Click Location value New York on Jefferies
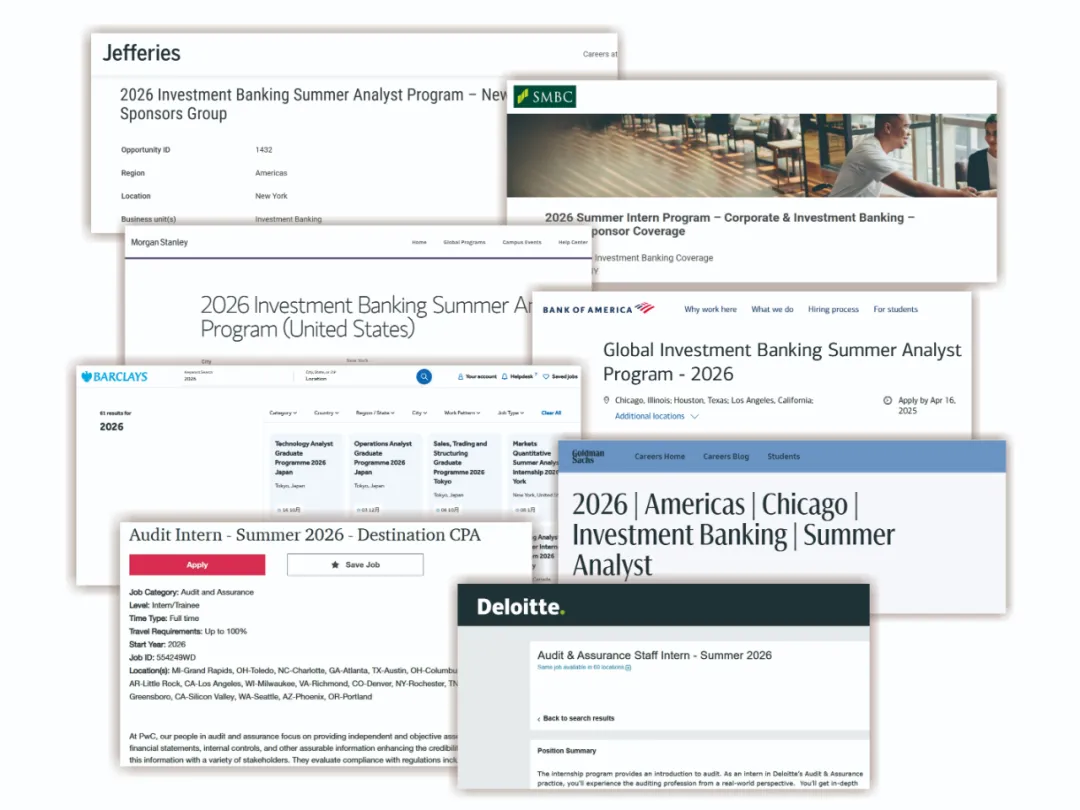 pos(271,196)
